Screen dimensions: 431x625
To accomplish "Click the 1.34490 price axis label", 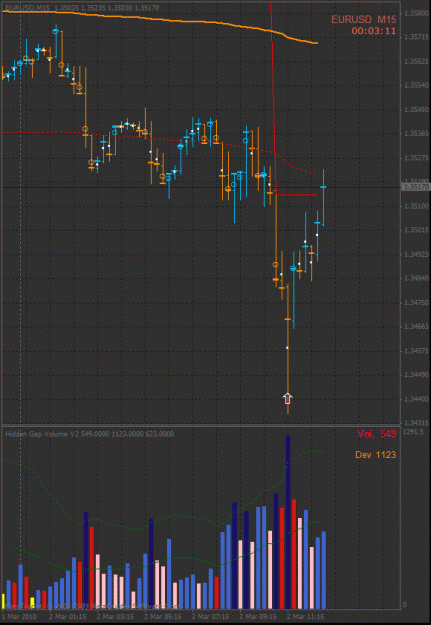I will point(415,375).
